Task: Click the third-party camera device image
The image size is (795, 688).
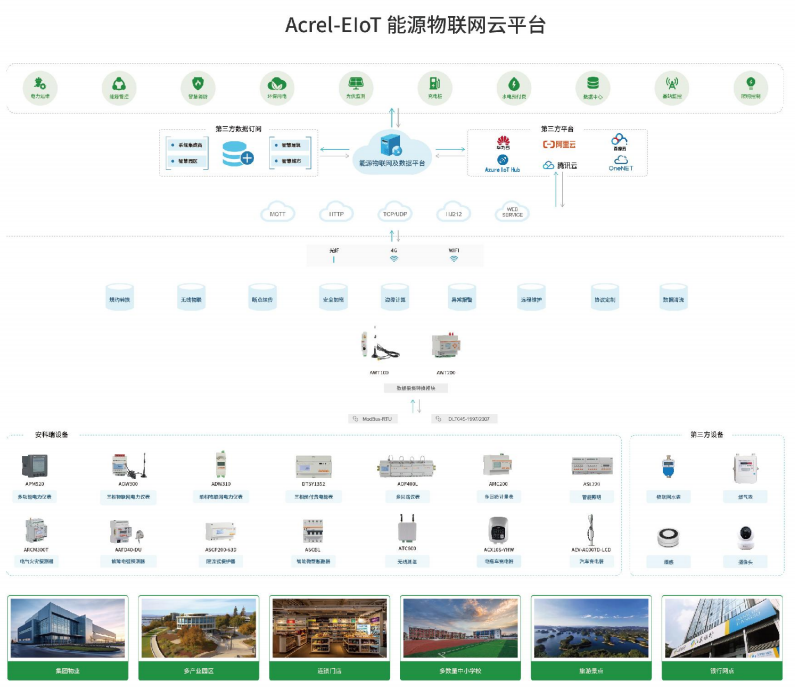Action: pyautogui.click(x=744, y=538)
